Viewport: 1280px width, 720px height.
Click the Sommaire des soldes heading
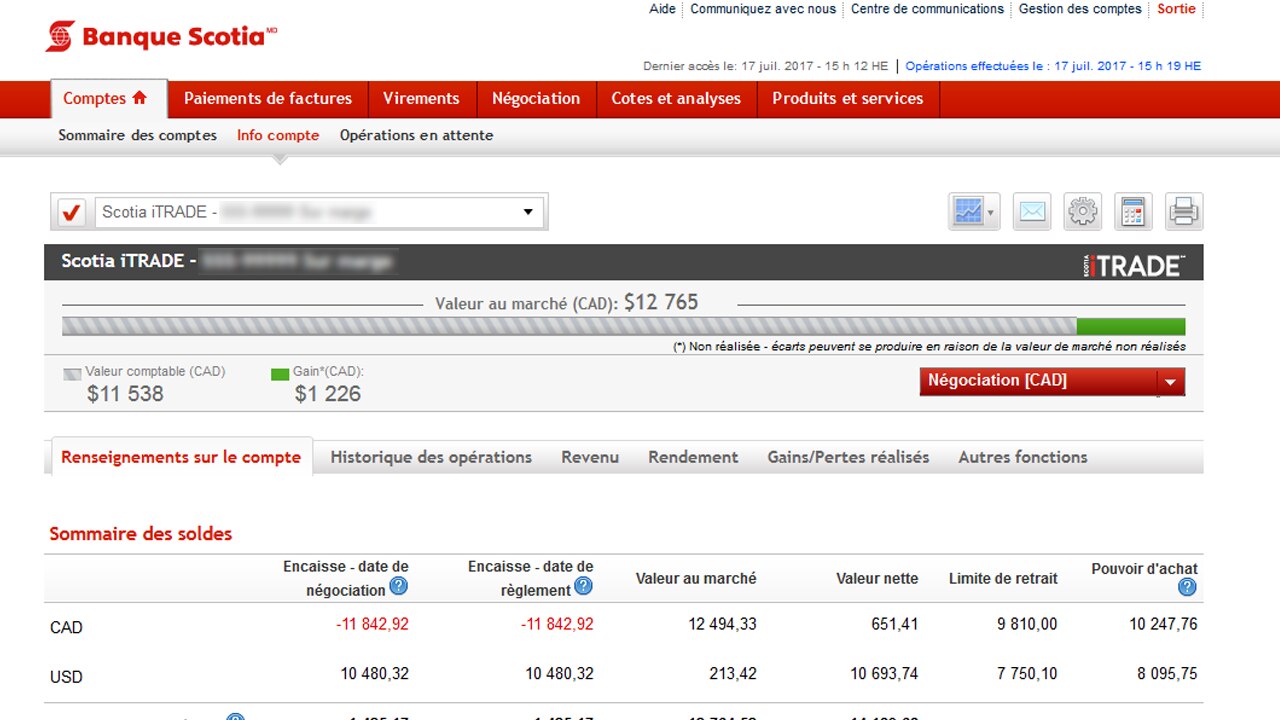point(141,534)
